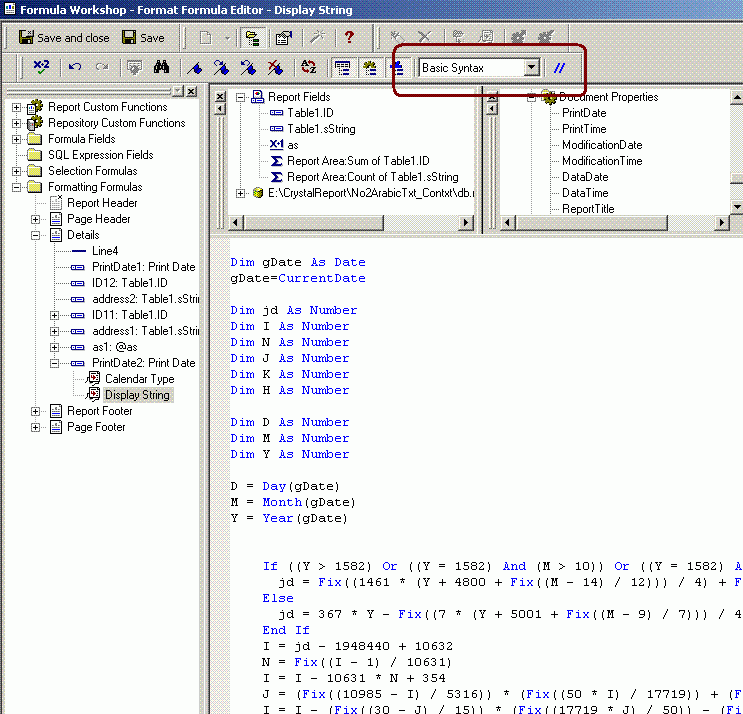The height and width of the screenshot is (714, 743).
Task: Click the Undo arrow icon
Action: (75, 67)
